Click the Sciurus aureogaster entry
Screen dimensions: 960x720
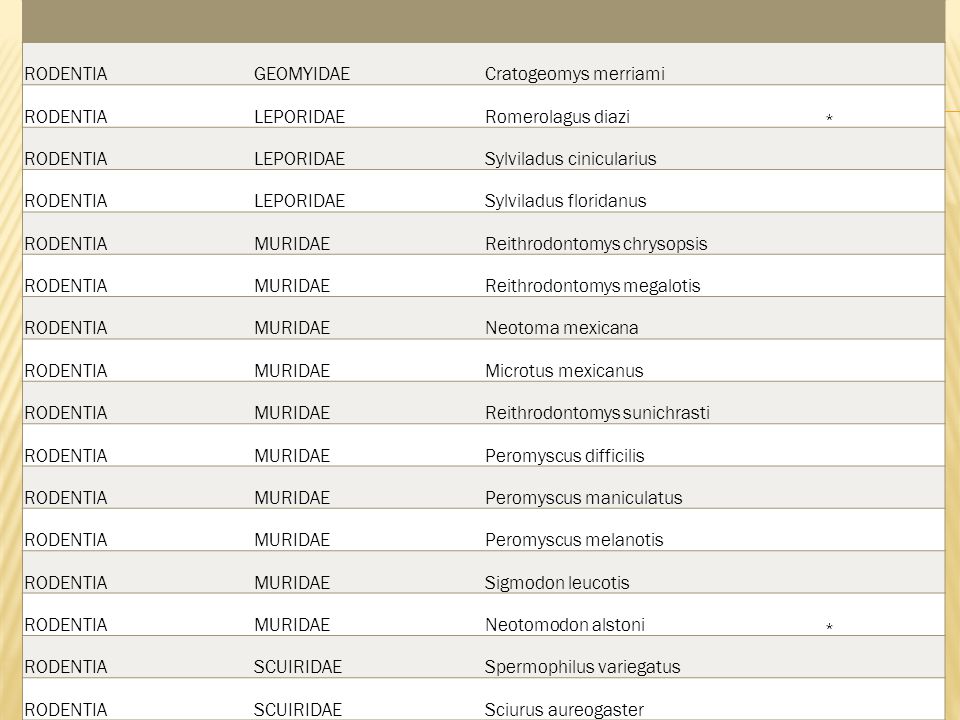click(564, 710)
